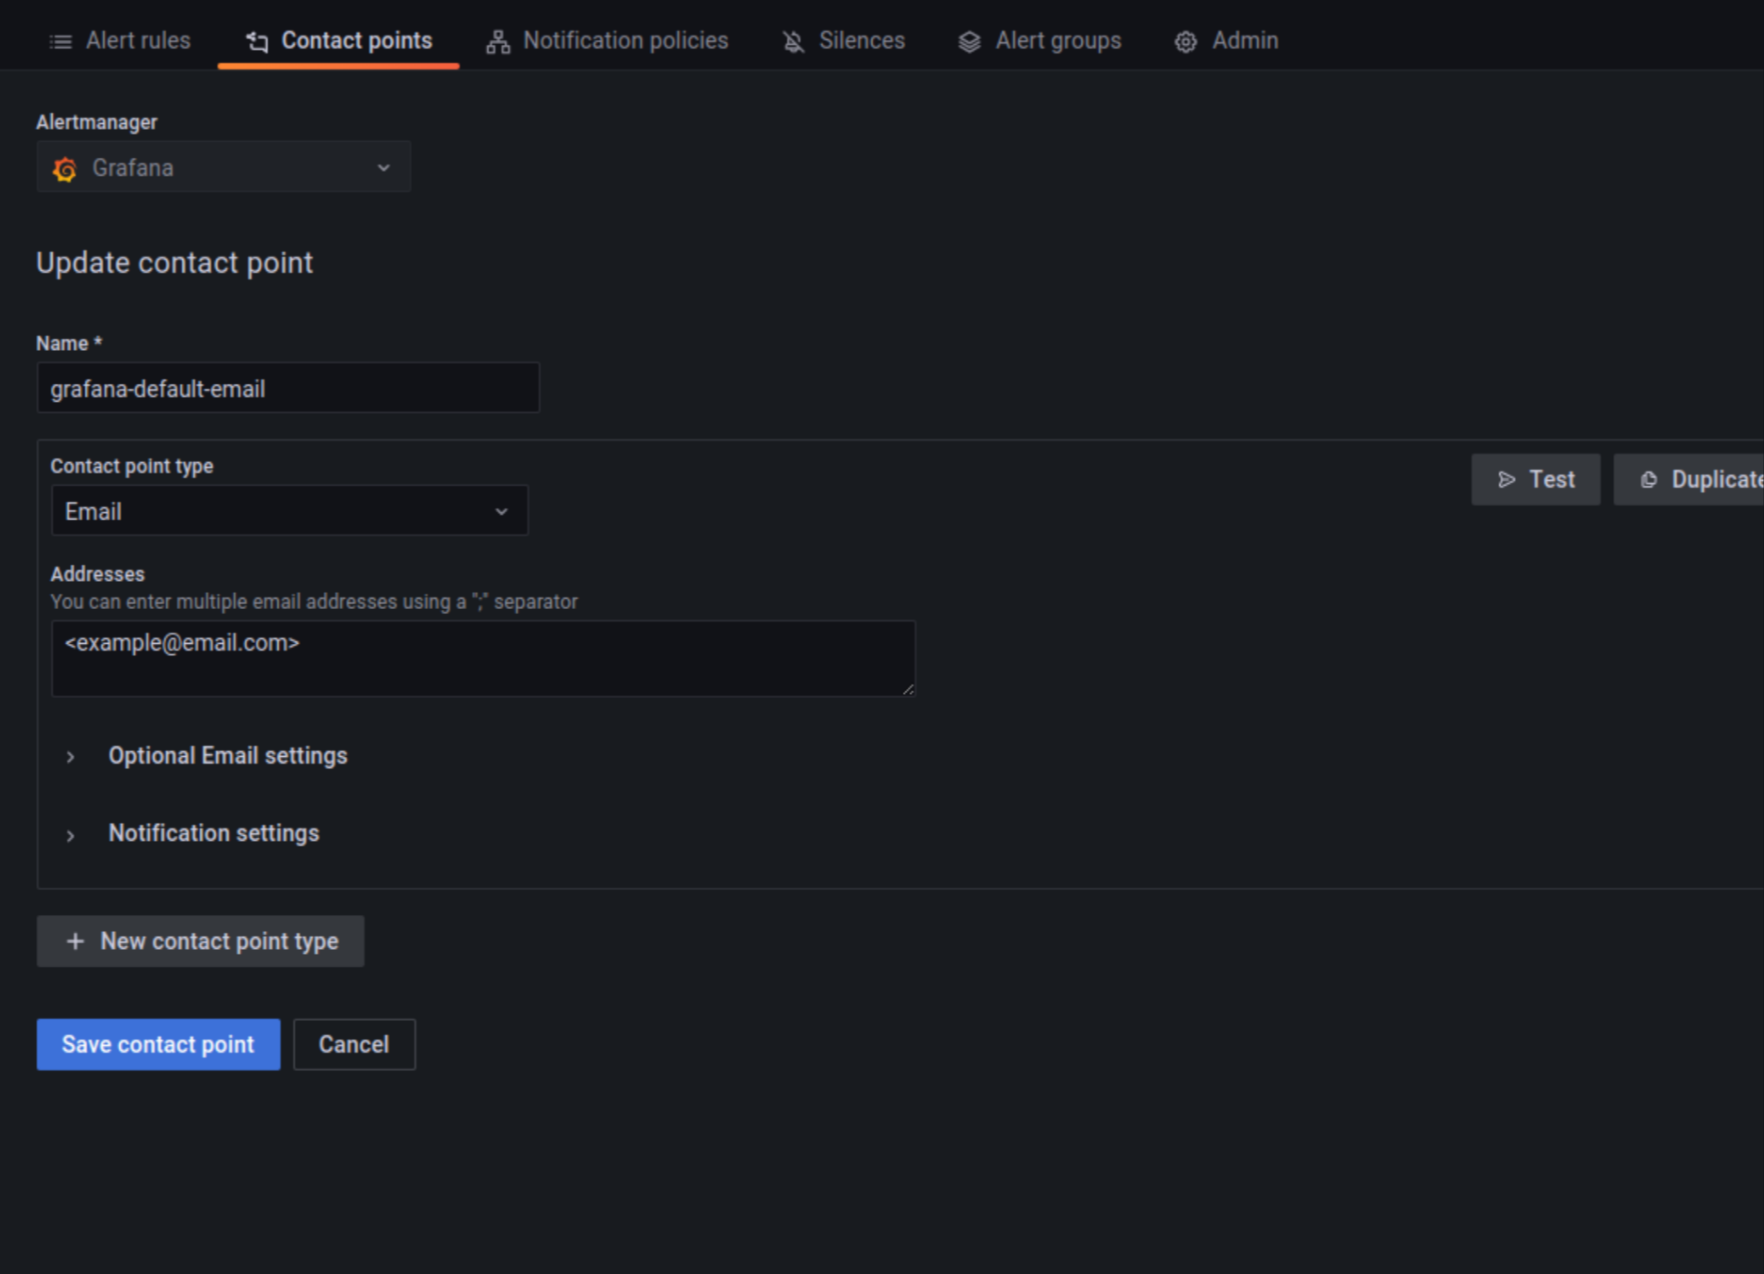Click the Admin gear icon
Screen dimensions: 1764x1274
point(1186,42)
